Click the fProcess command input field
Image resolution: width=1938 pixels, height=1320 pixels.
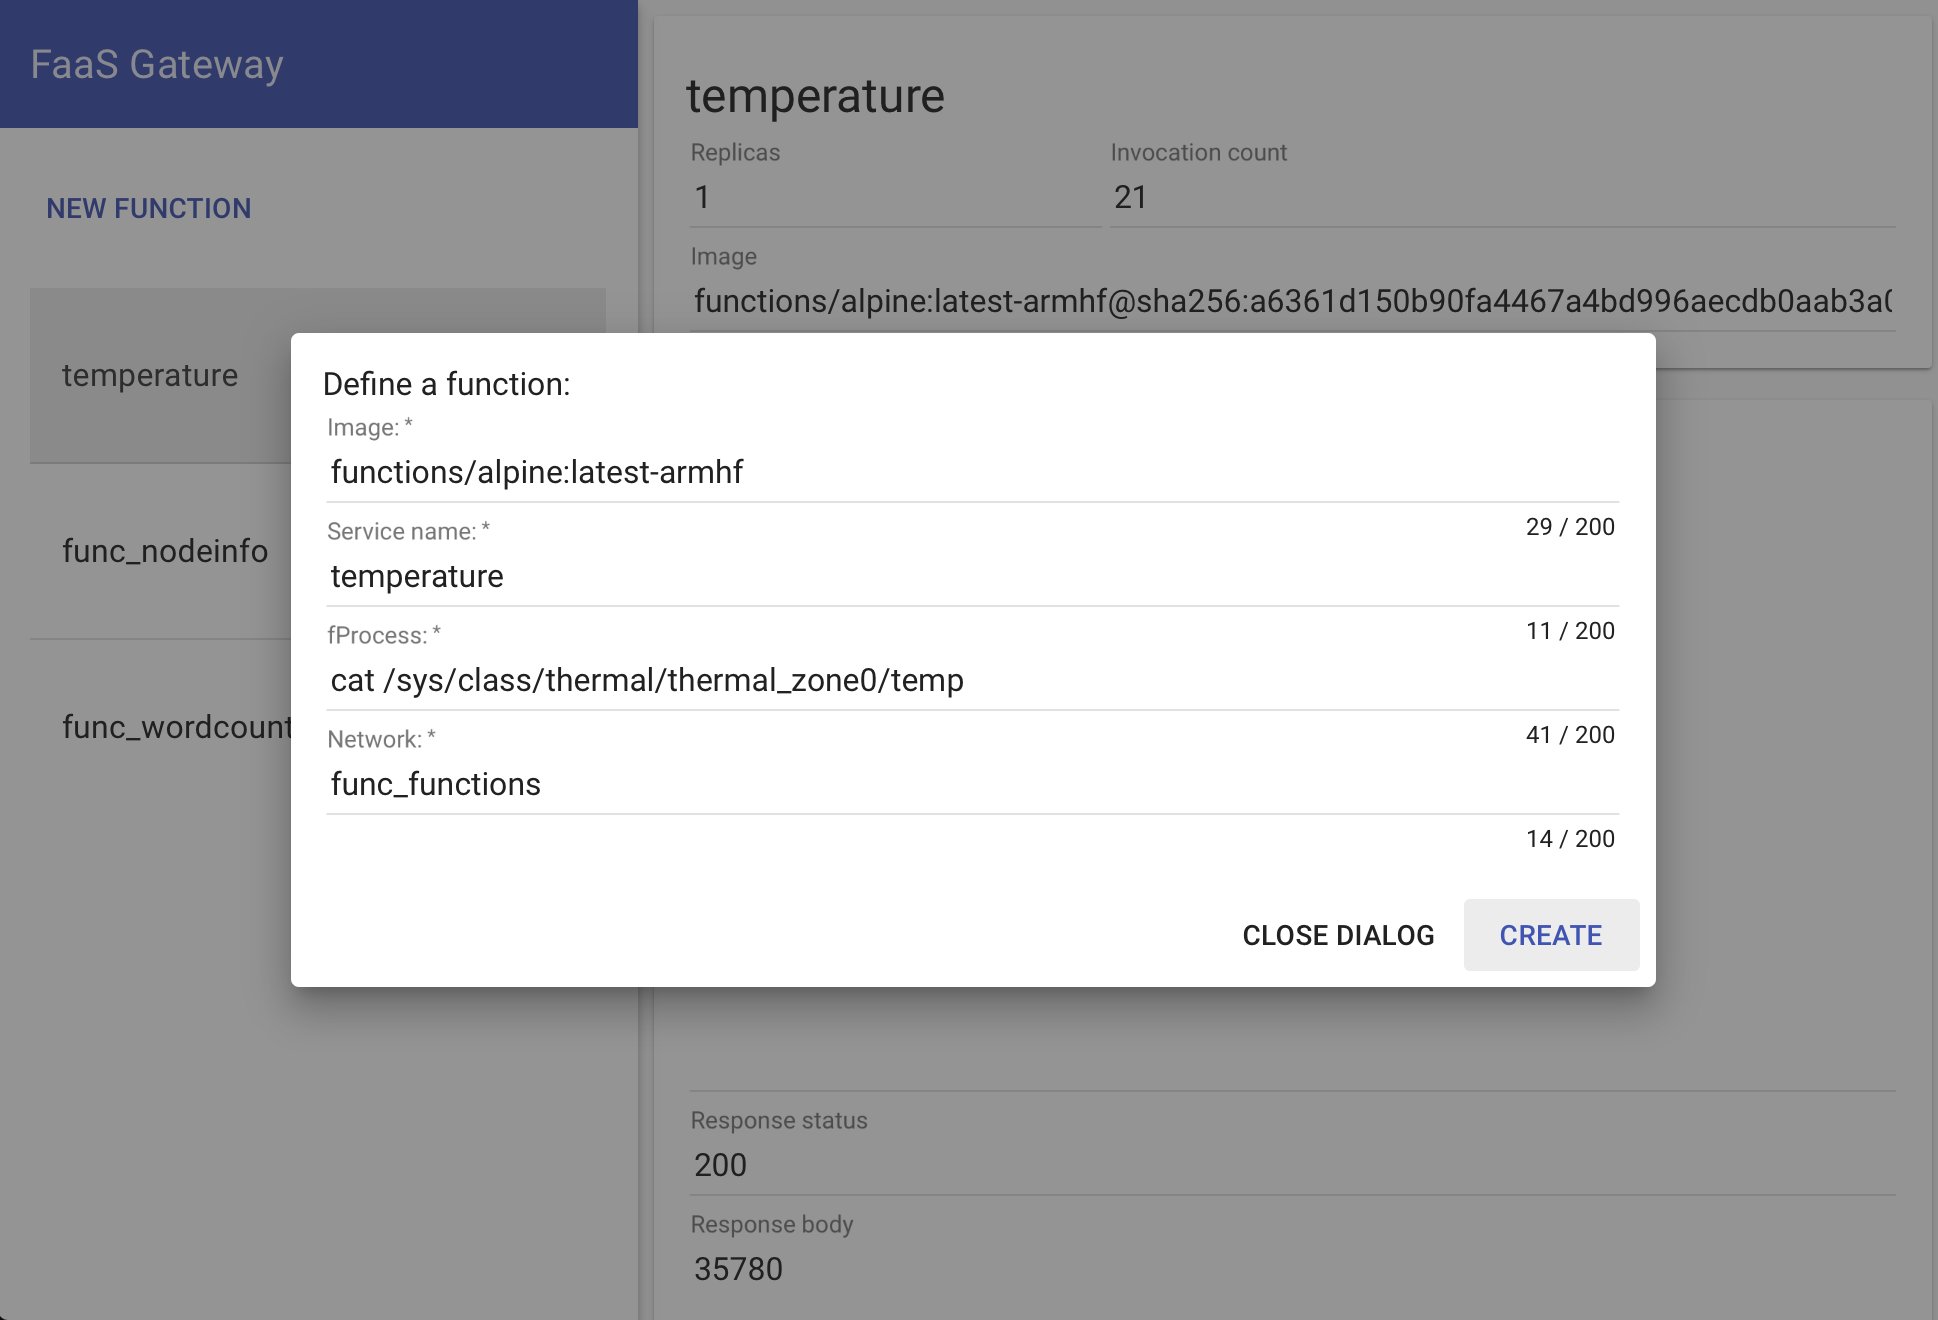pyautogui.click(x=971, y=680)
